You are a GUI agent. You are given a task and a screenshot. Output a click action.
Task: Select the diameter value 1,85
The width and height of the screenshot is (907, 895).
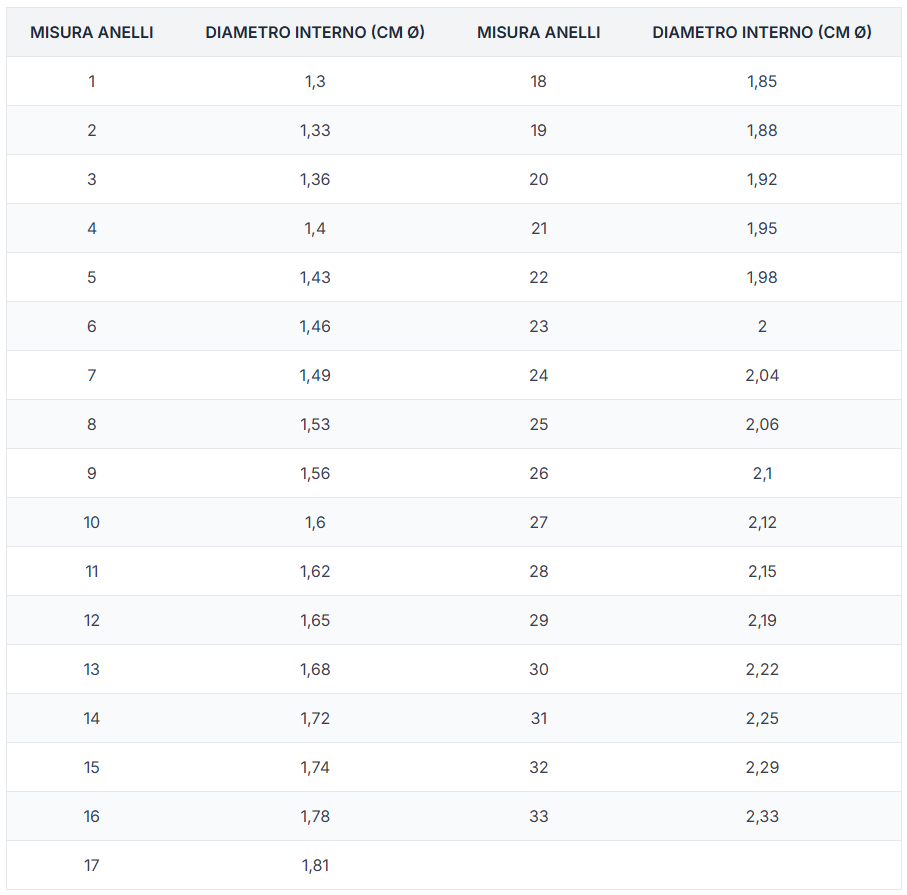point(762,81)
